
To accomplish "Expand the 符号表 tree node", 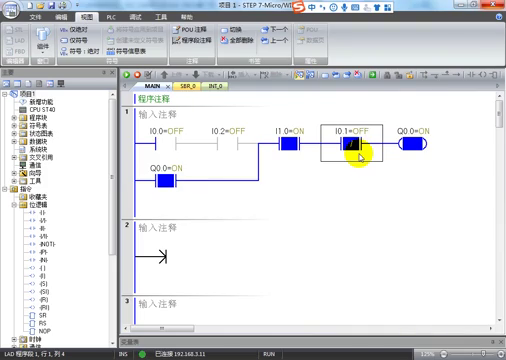I will (14, 126).
